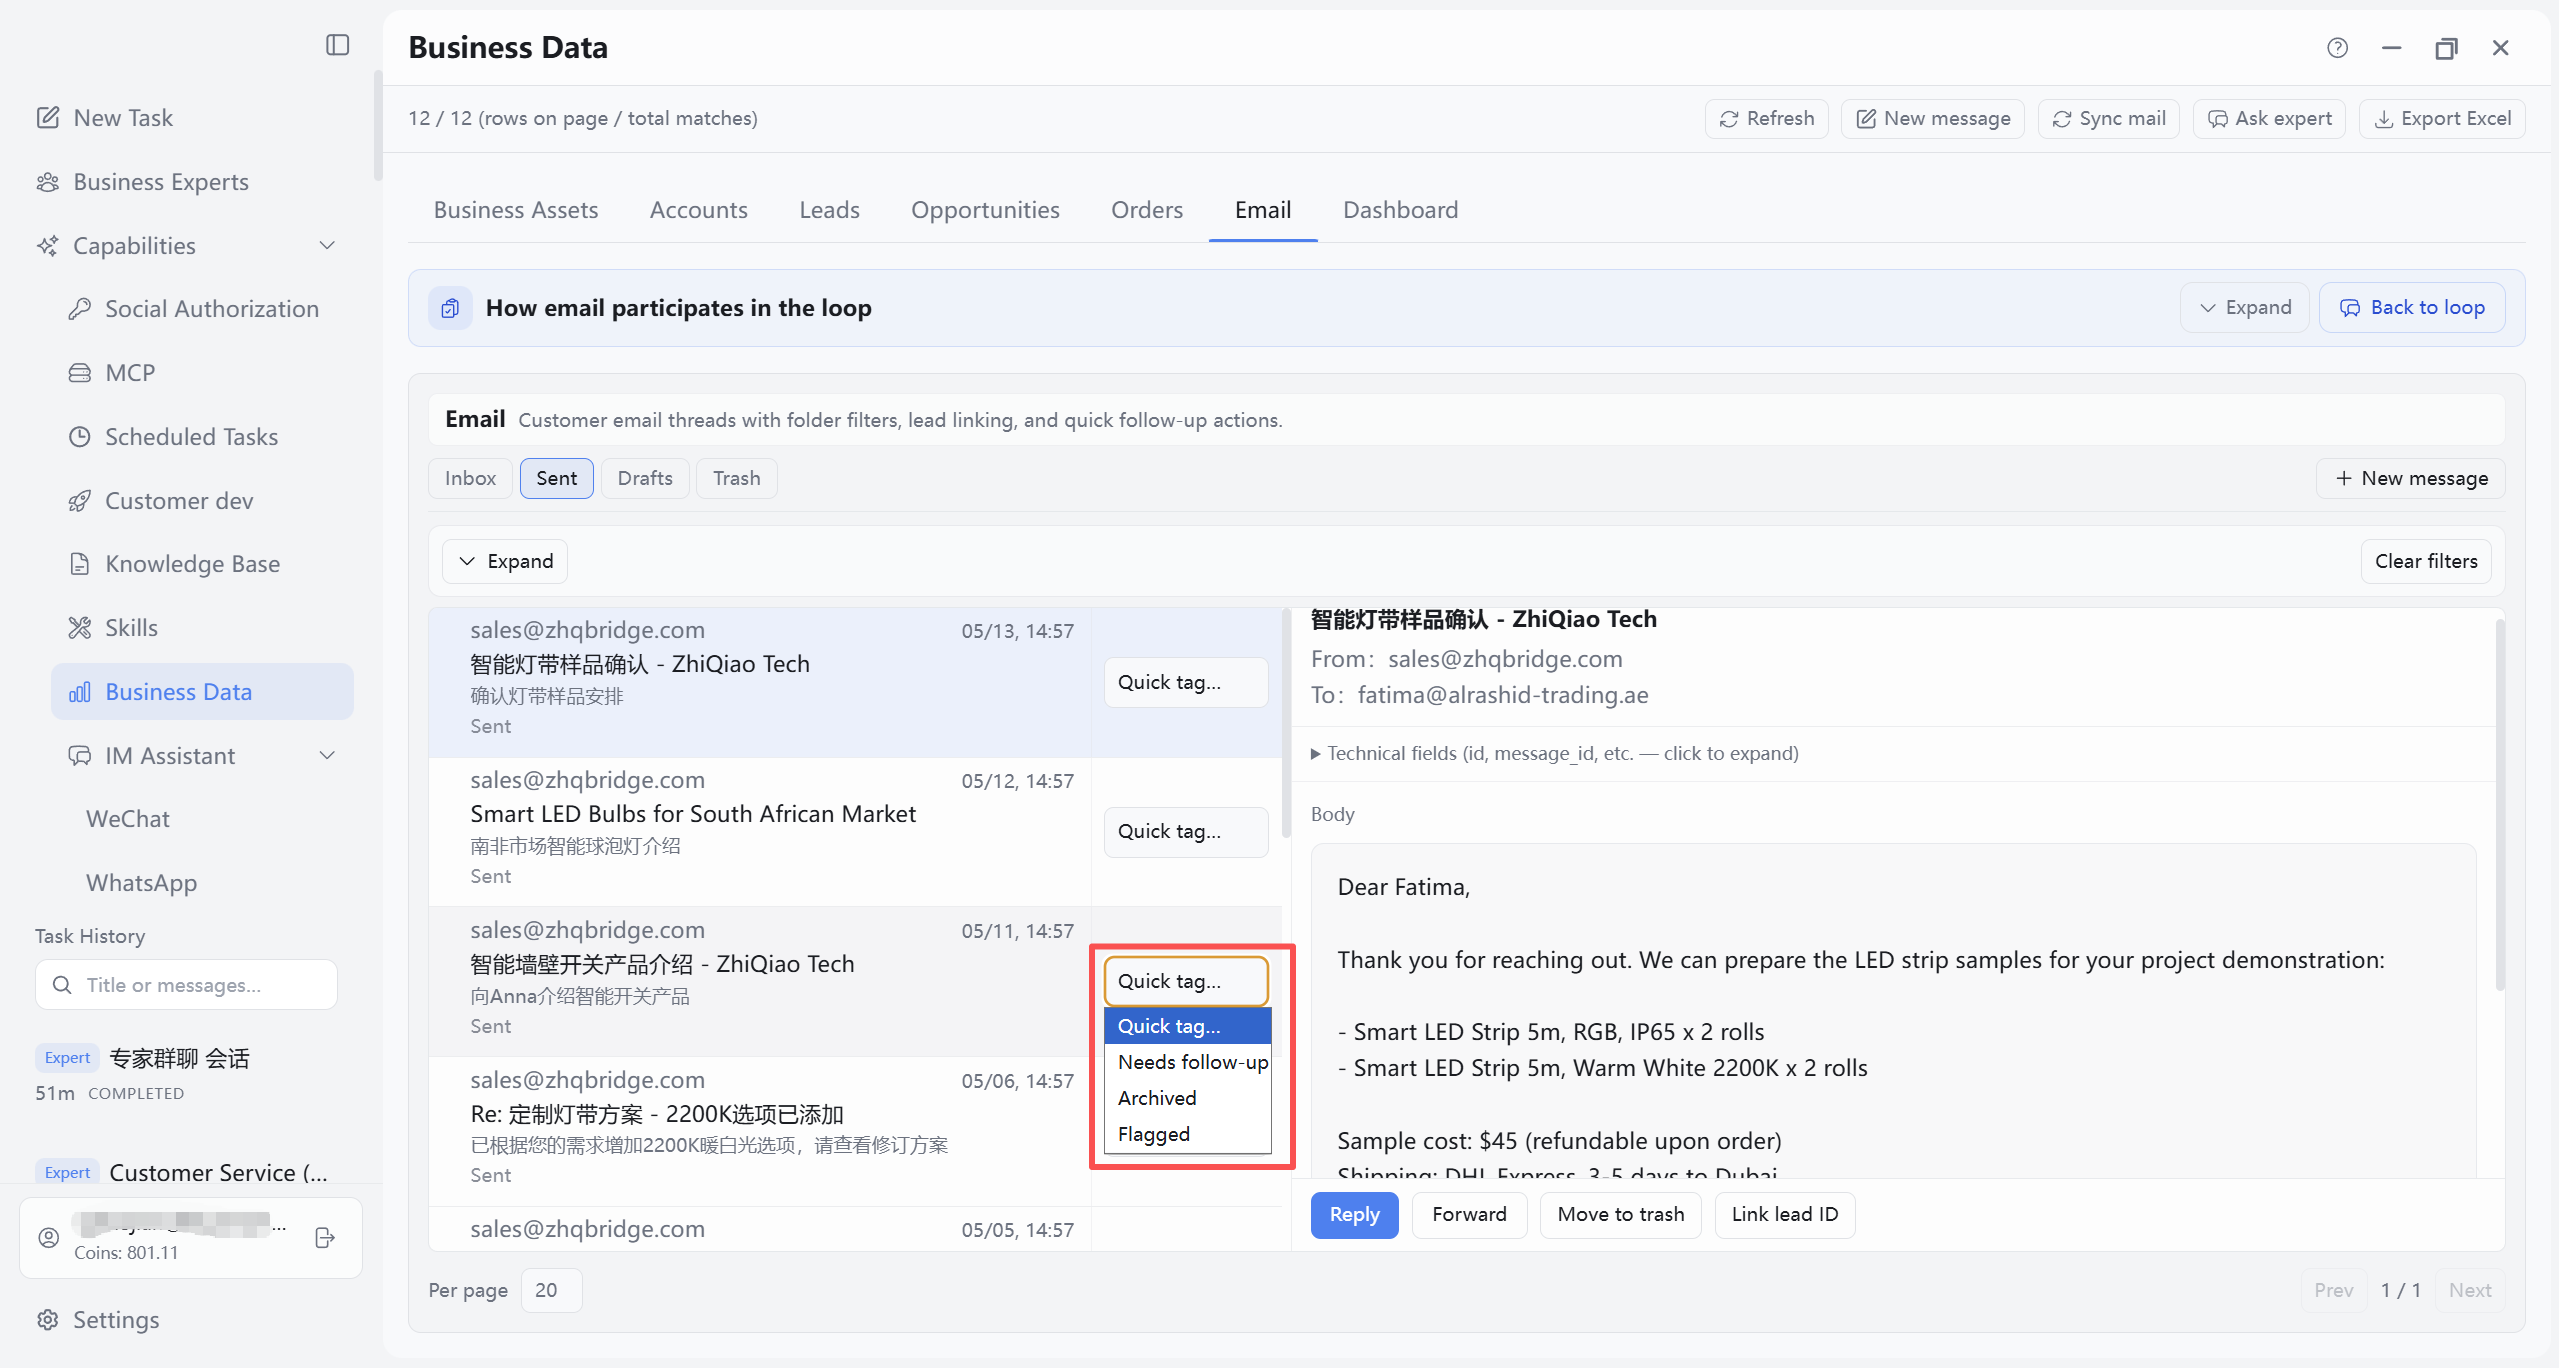Image resolution: width=2559 pixels, height=1368 pixels.
Task: Open the Trash folder filter
Action: point(736,479)
